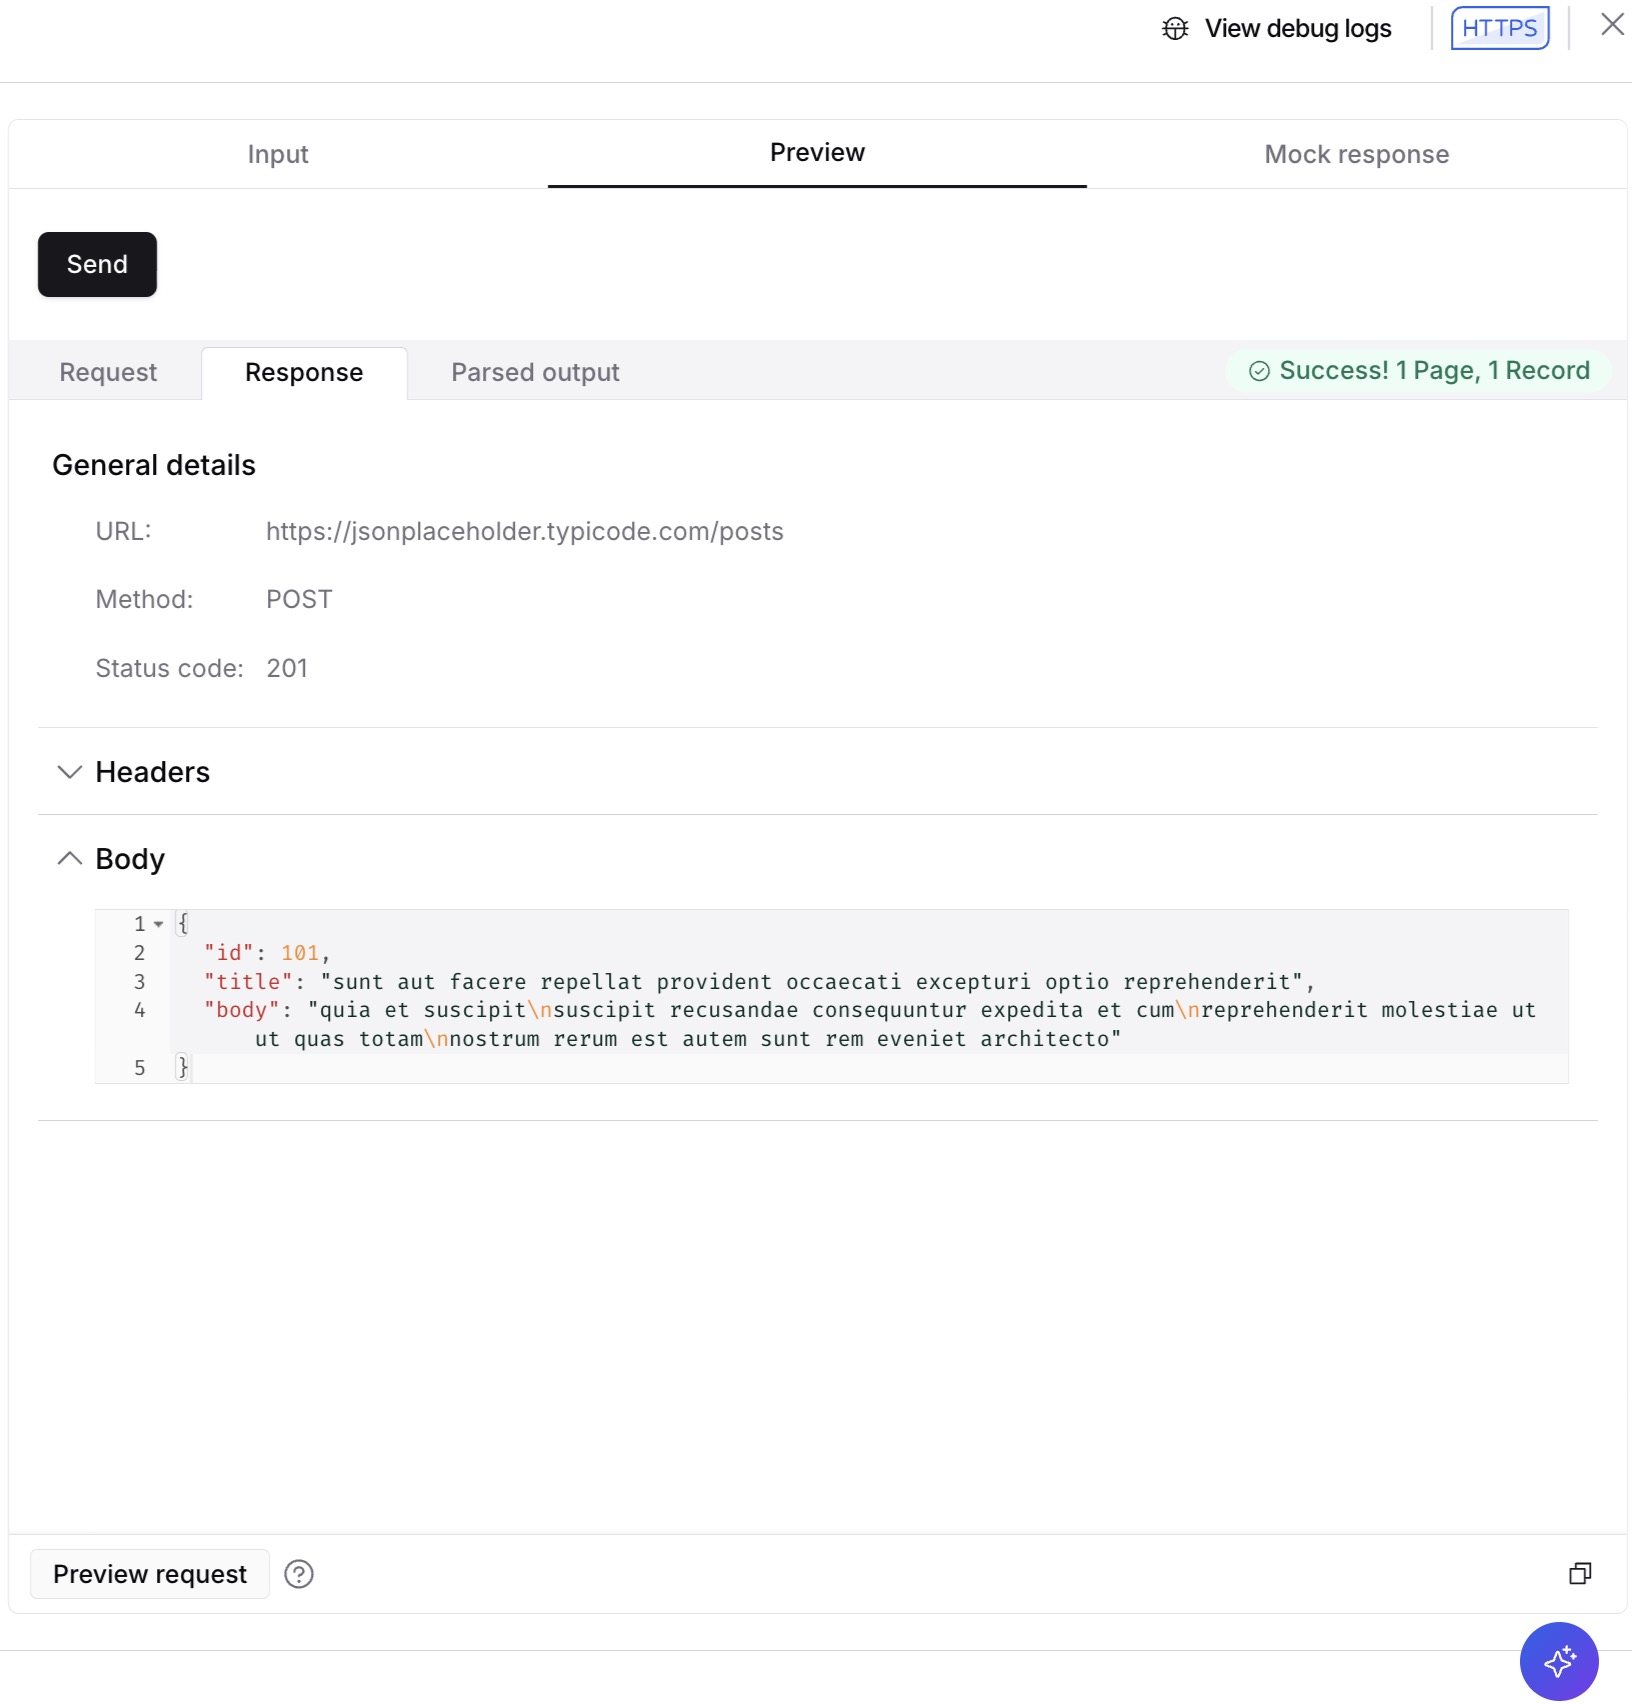The image size is (1632, 1704).
Task: Switch to the Request sub-tab
Action: click(x=108, y=372)
